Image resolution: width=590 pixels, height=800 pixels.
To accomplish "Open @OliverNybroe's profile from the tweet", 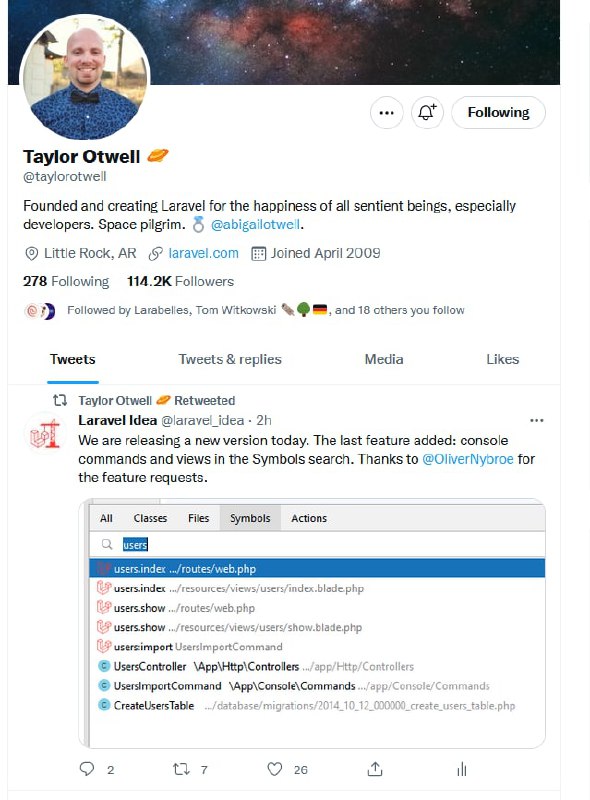I will click(468, 459).
